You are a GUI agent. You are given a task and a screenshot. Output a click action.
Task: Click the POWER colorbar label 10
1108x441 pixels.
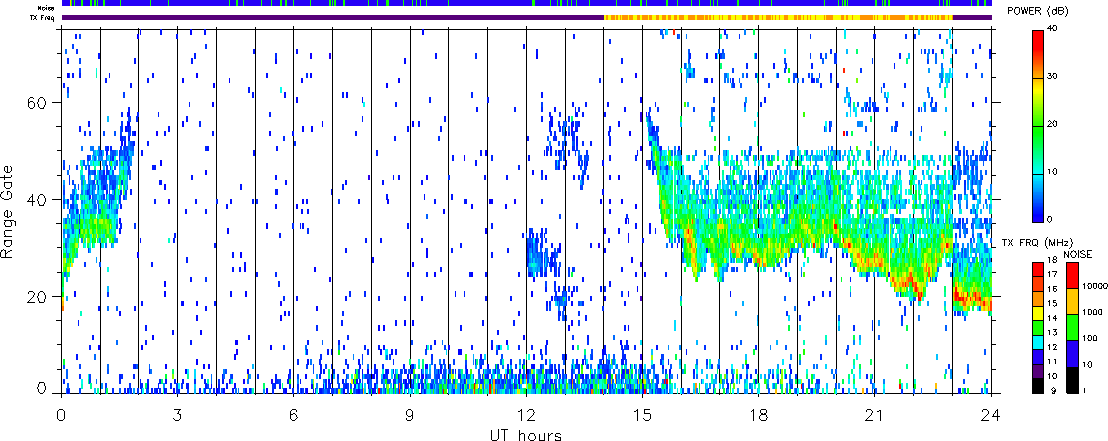coord(1053,172)
